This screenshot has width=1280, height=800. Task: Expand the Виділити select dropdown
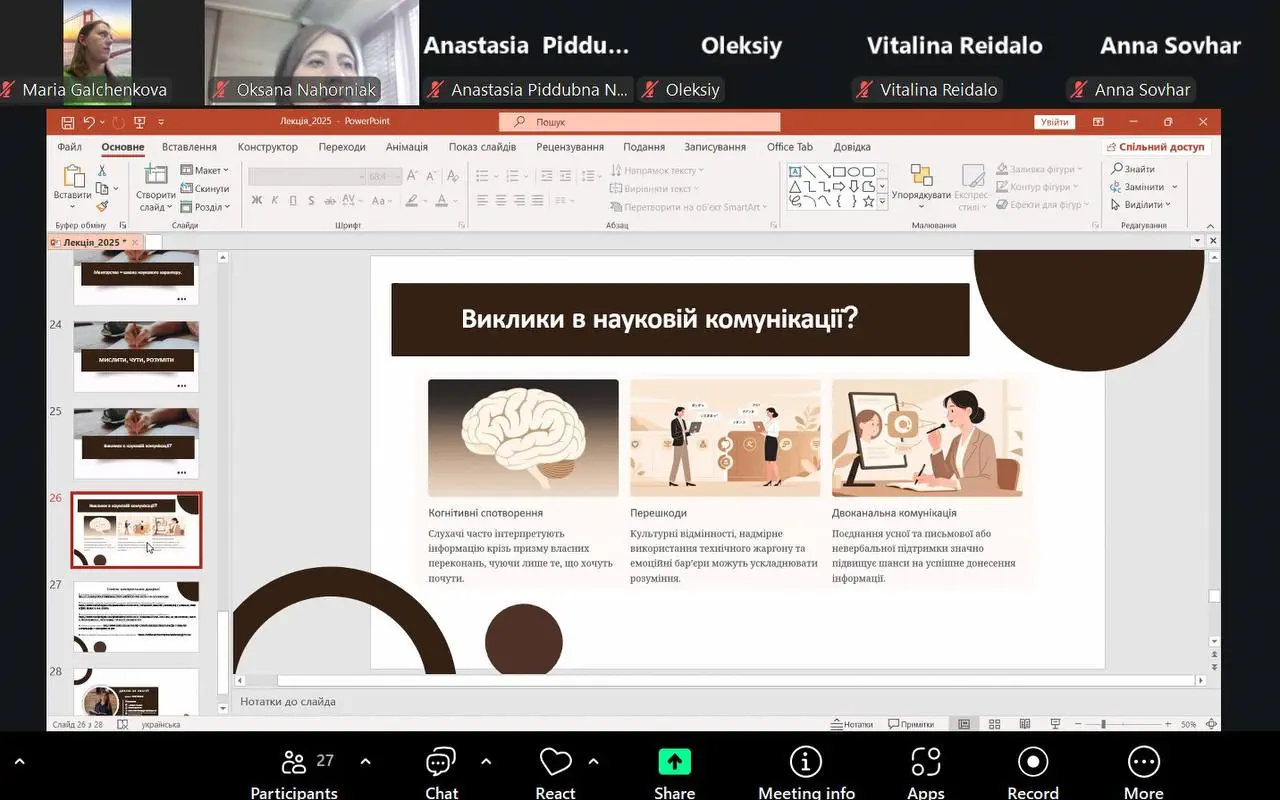[1143, 205]
